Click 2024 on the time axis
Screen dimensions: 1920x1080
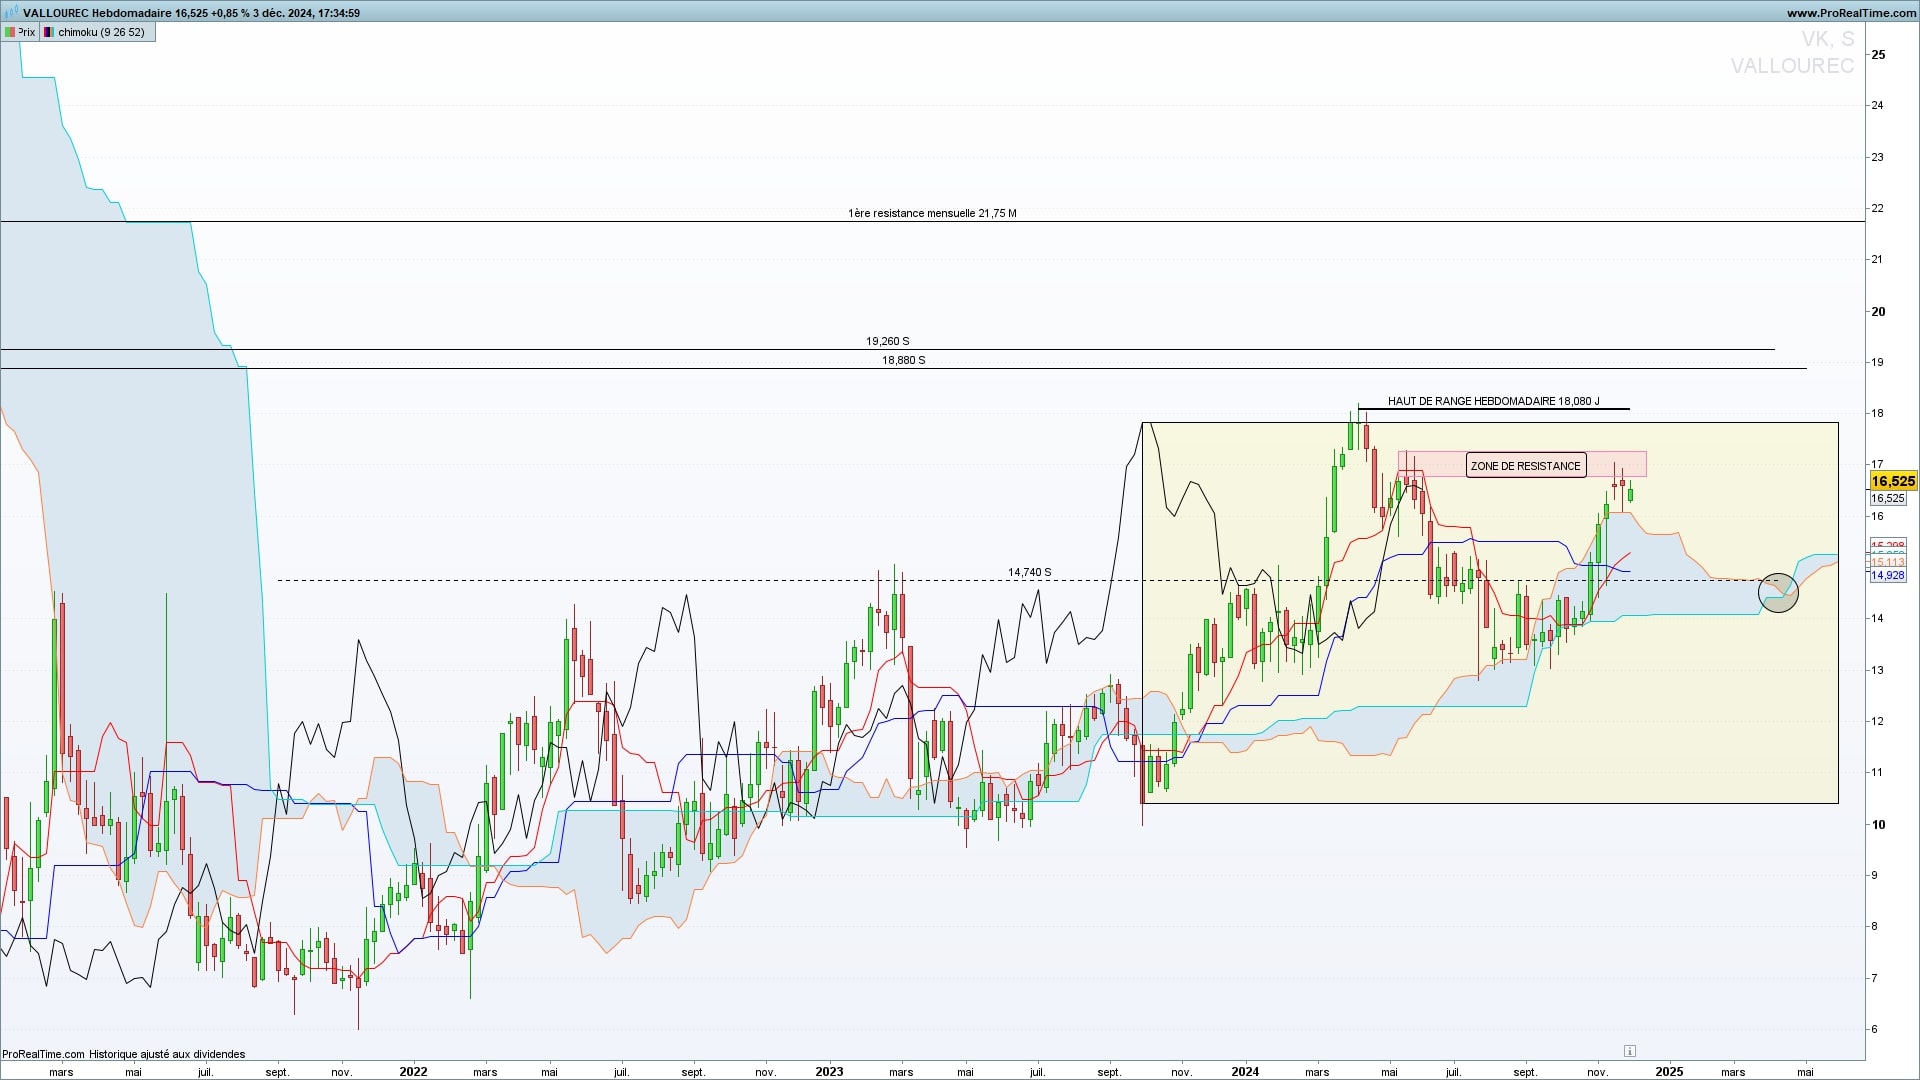point(1245,1071)
